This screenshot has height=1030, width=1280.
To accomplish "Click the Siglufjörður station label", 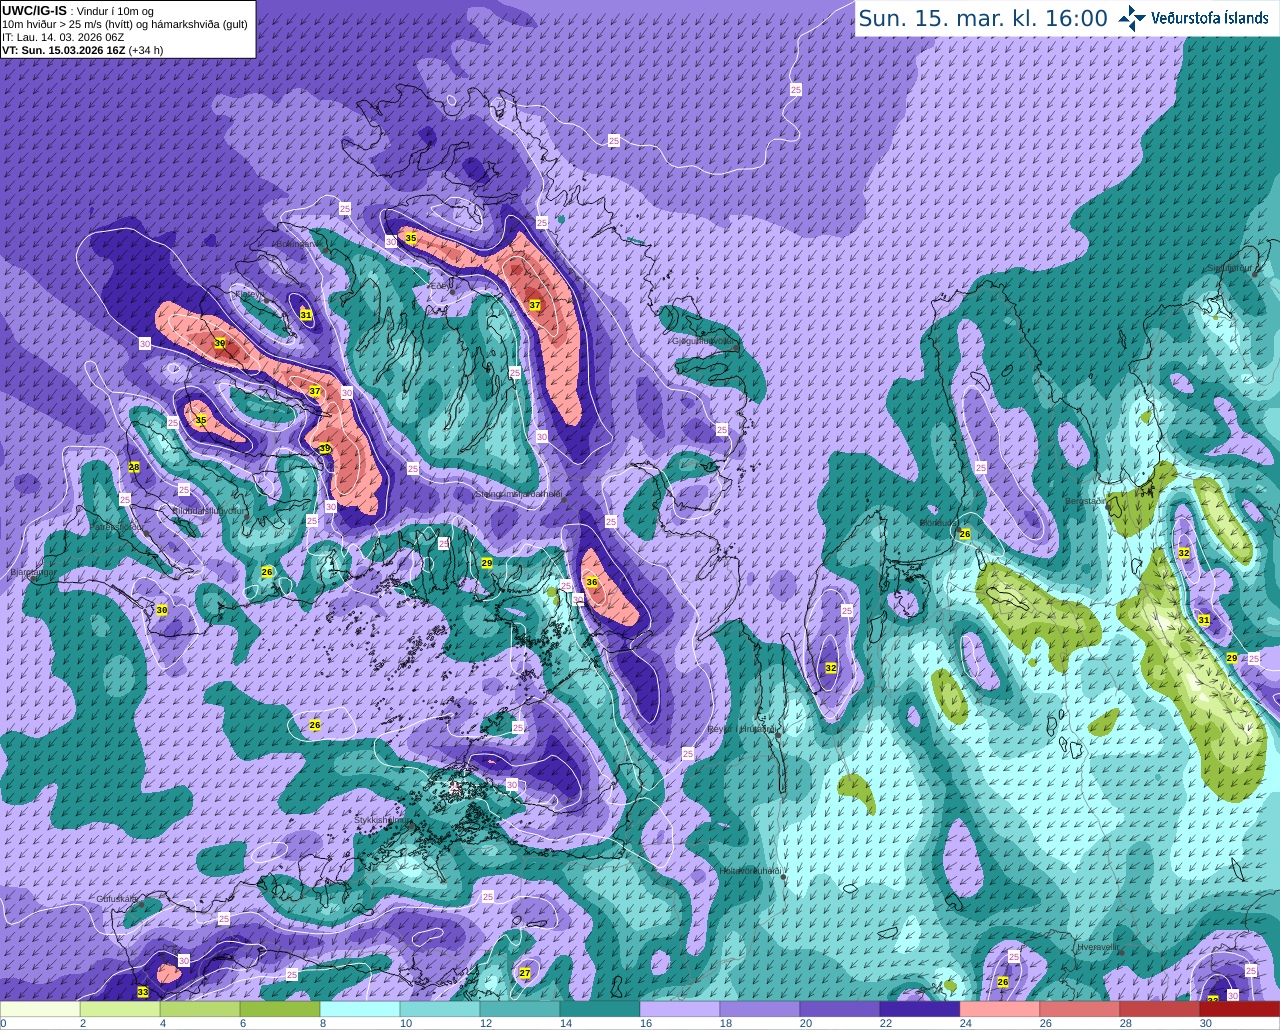I will click(1230, 268).
